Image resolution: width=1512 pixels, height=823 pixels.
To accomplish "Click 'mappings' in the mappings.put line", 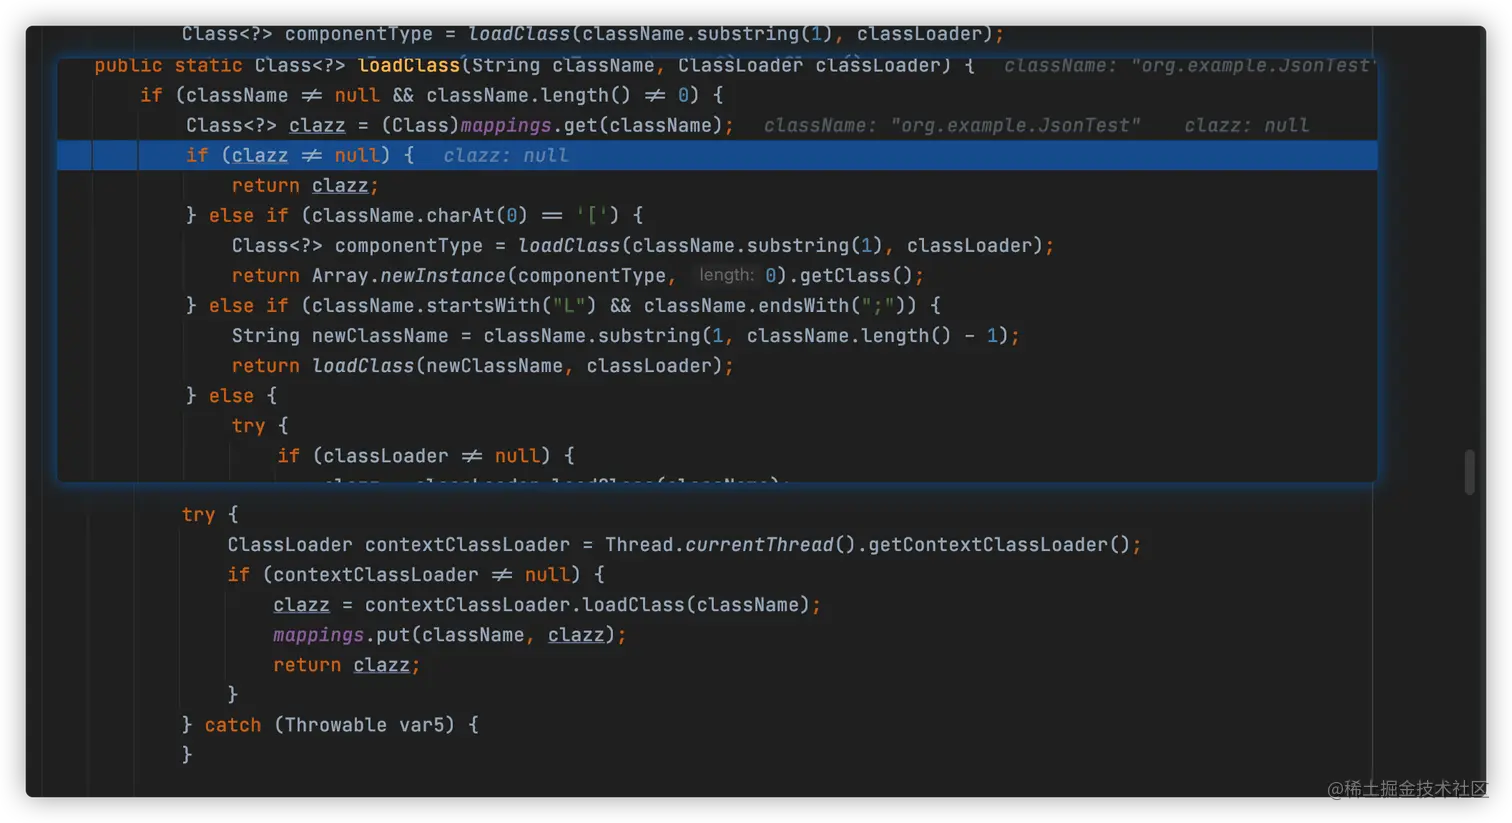I will [318, 634].
